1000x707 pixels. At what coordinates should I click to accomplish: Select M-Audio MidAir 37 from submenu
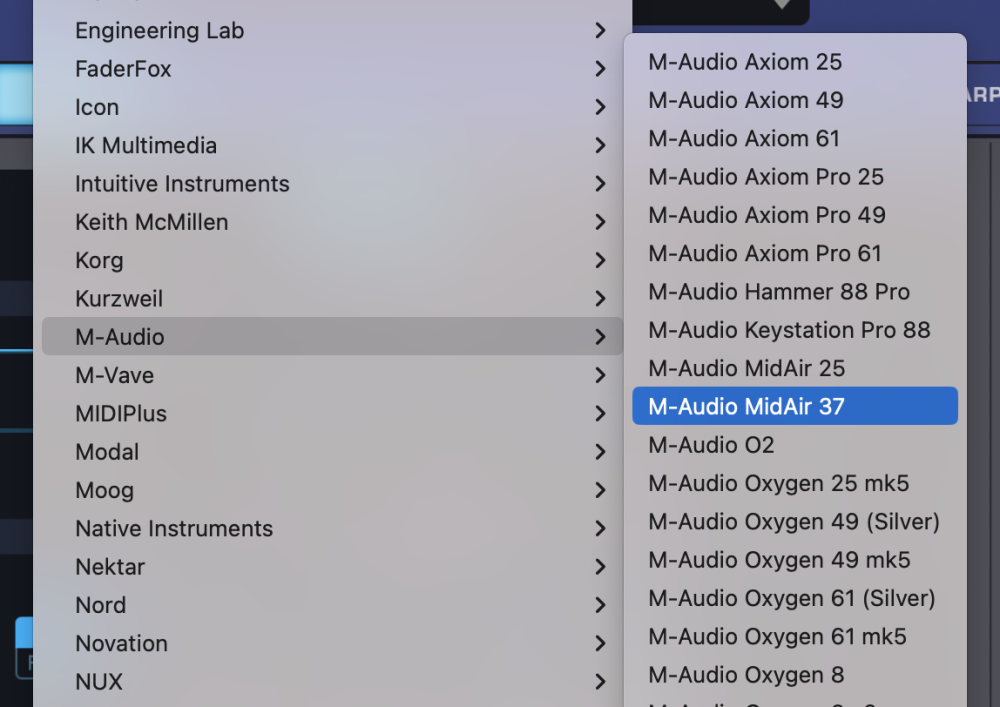click(746, 407)
